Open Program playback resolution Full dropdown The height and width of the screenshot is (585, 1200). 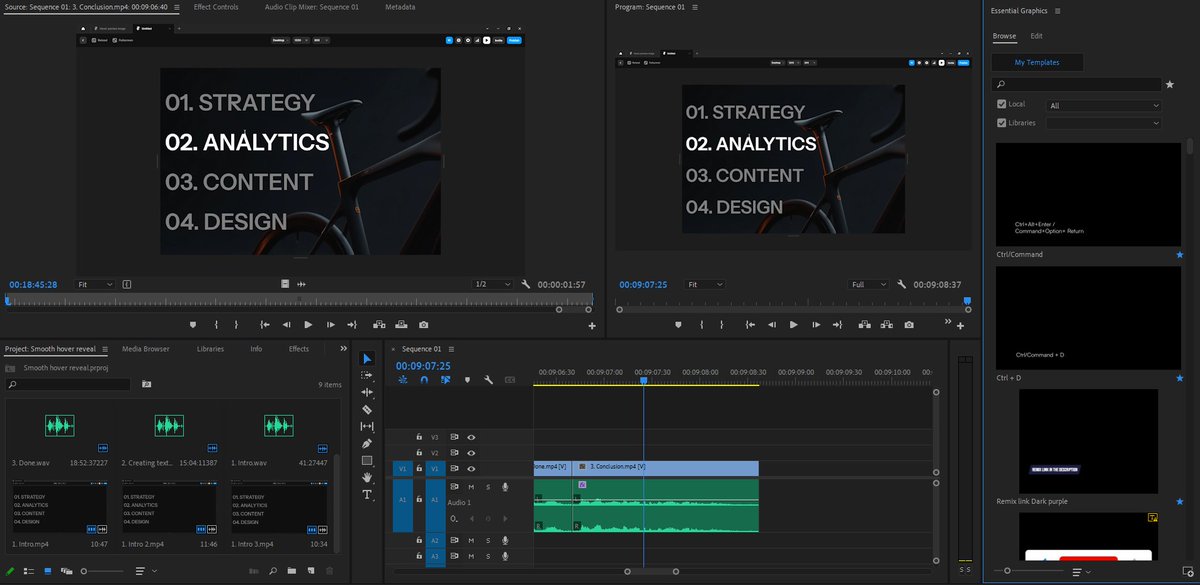click(x=870, y=285)
